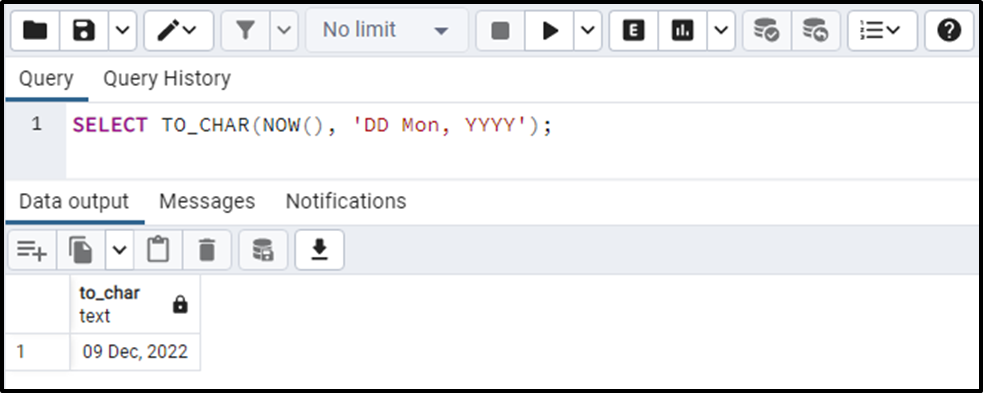Click in the SQL editor on SELECT line
The width and height of the screenshot is (983, 393).
pyautogui.click(x=312, y=125)
